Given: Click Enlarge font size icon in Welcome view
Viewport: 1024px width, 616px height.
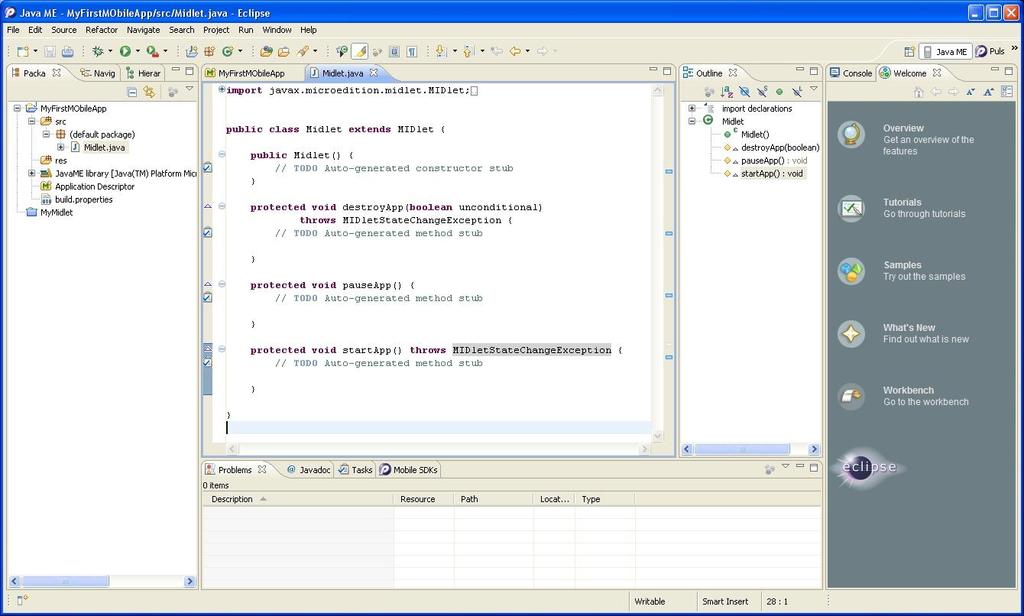Looking at the screenshot, I should (989, 92).
